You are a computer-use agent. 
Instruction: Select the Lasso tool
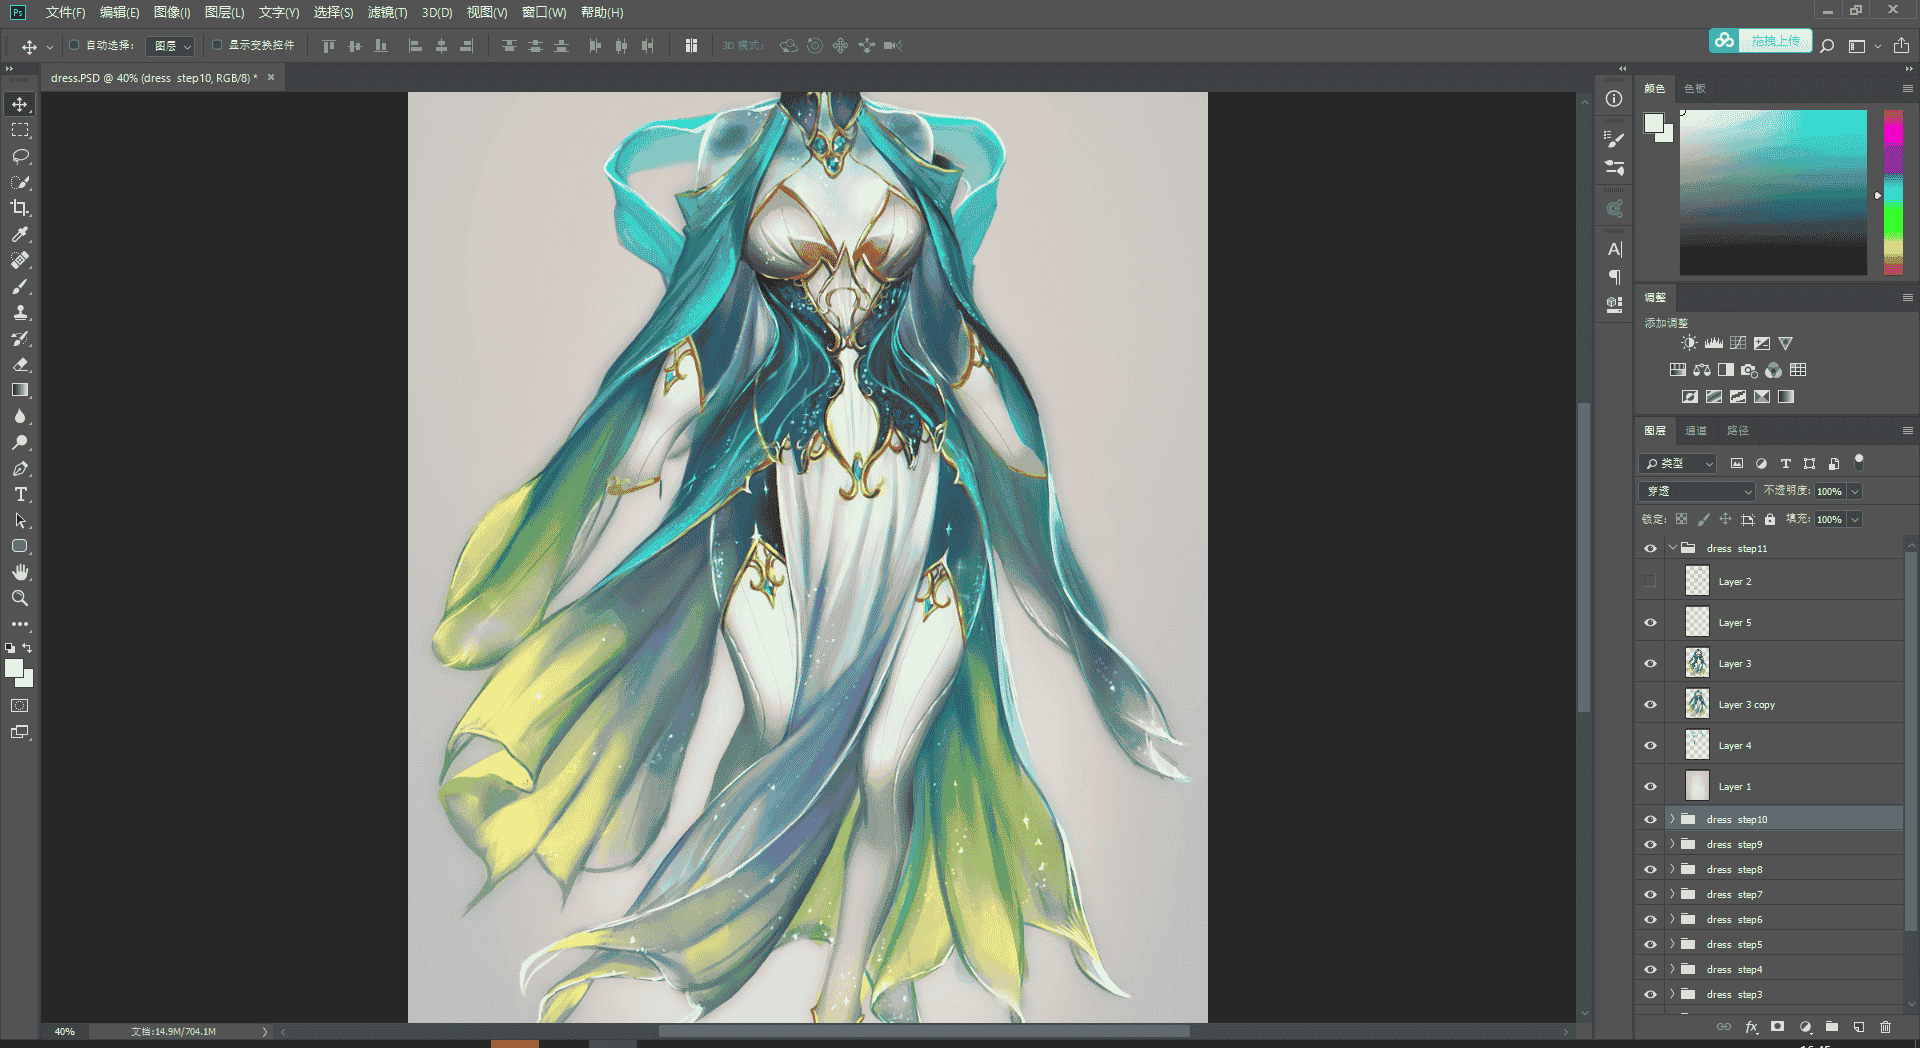pyautogui.click(x=20, y=156)
